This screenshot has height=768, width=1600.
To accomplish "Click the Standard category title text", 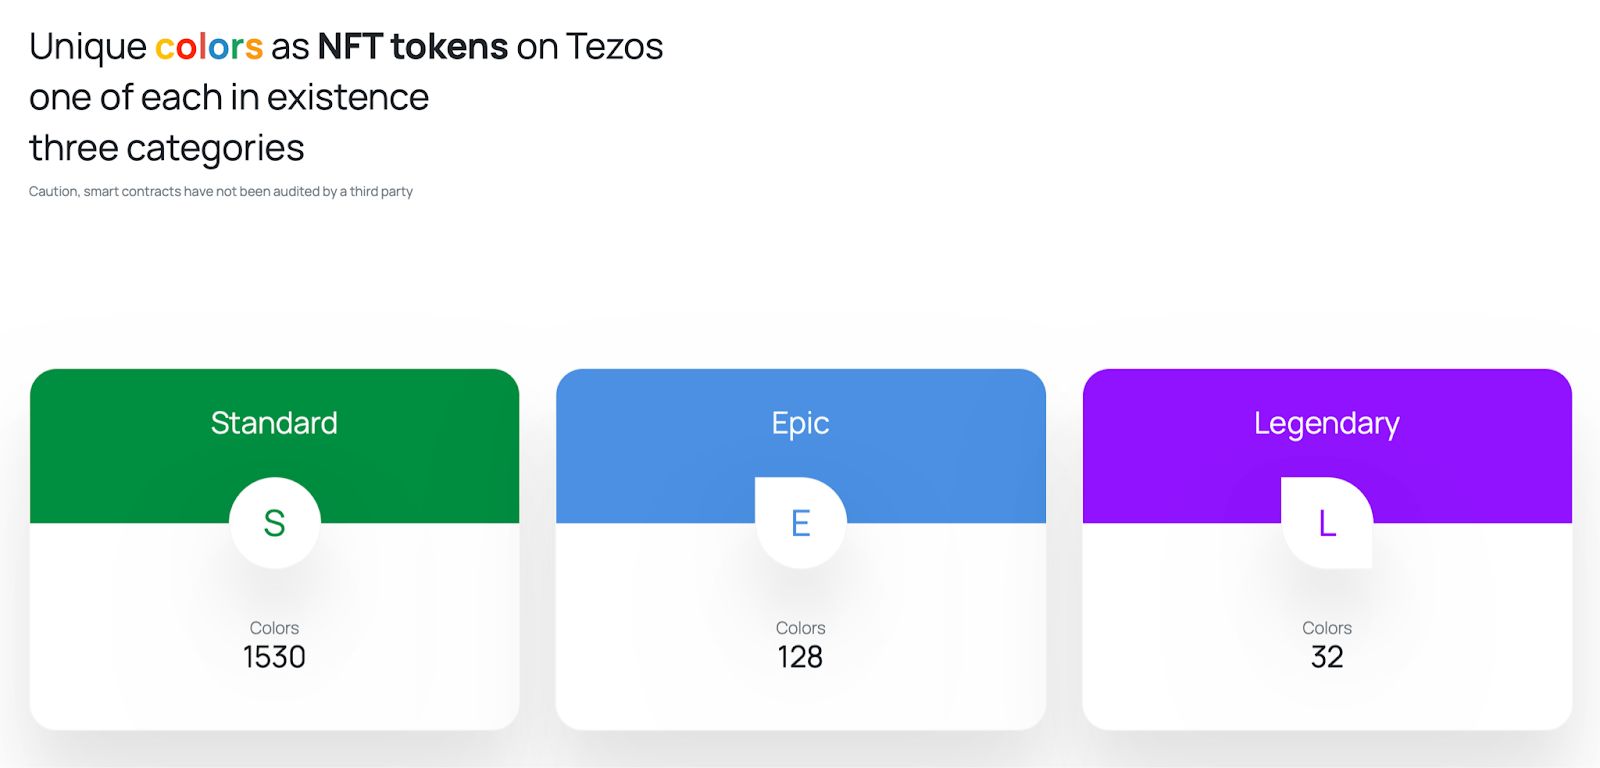I will [274, 423].
